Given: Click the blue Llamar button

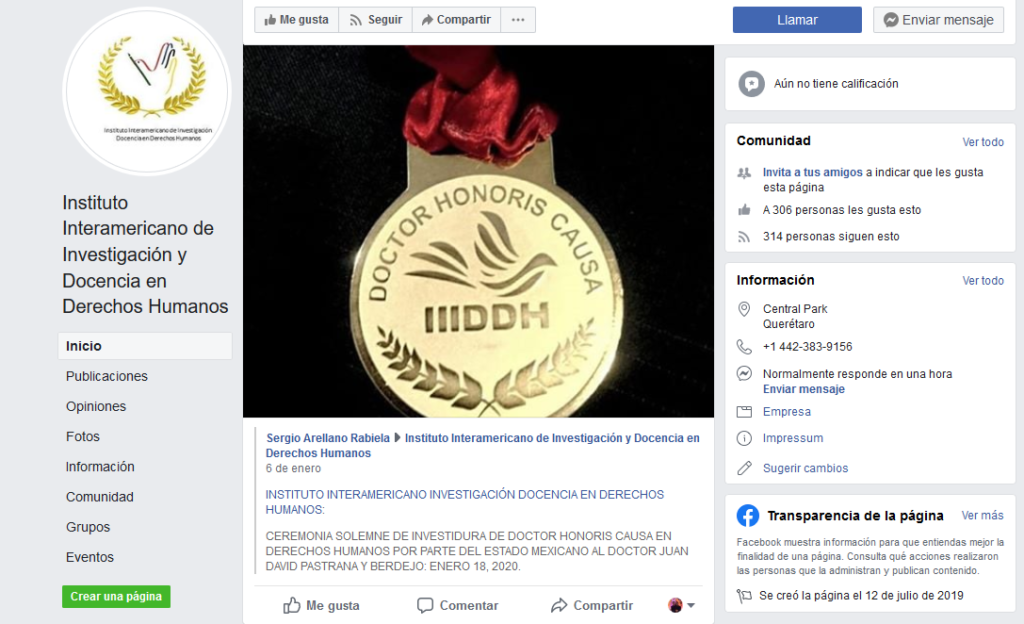Looking at the screenshot, I should (x=797, y=20).
